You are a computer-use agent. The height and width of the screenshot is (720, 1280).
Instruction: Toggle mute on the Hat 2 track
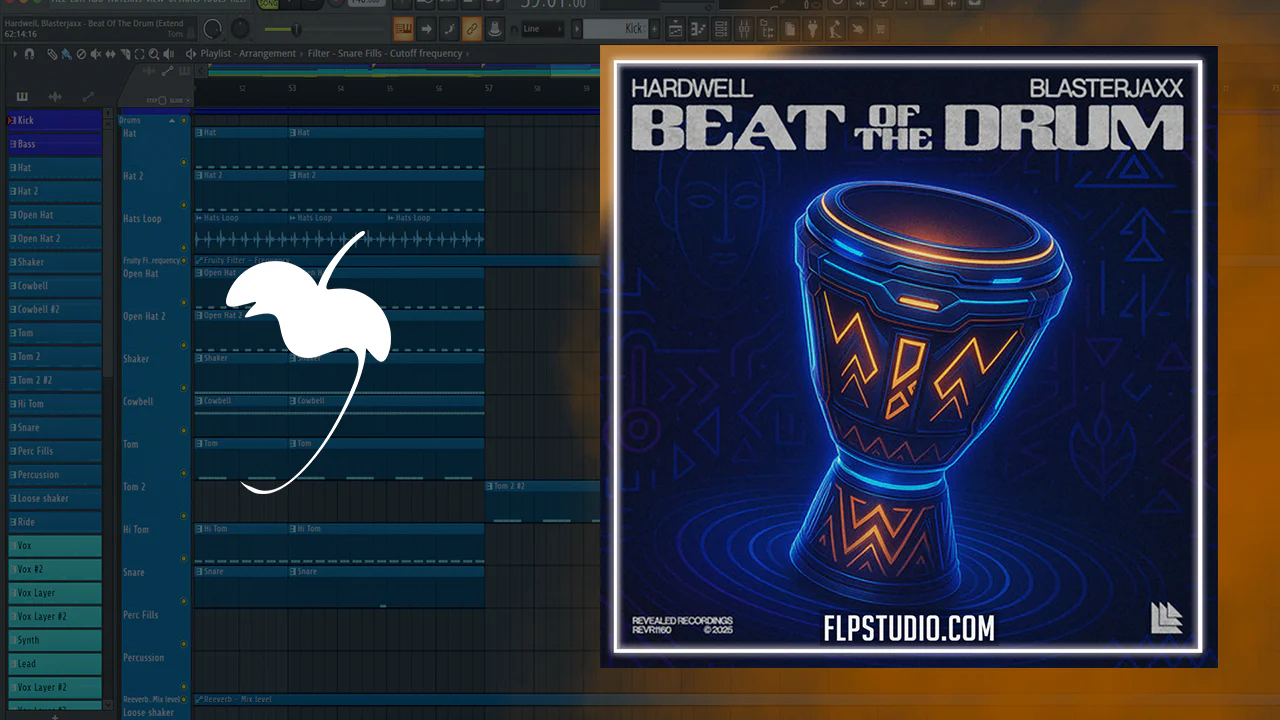pyautogui.click(x=183, y=205)
